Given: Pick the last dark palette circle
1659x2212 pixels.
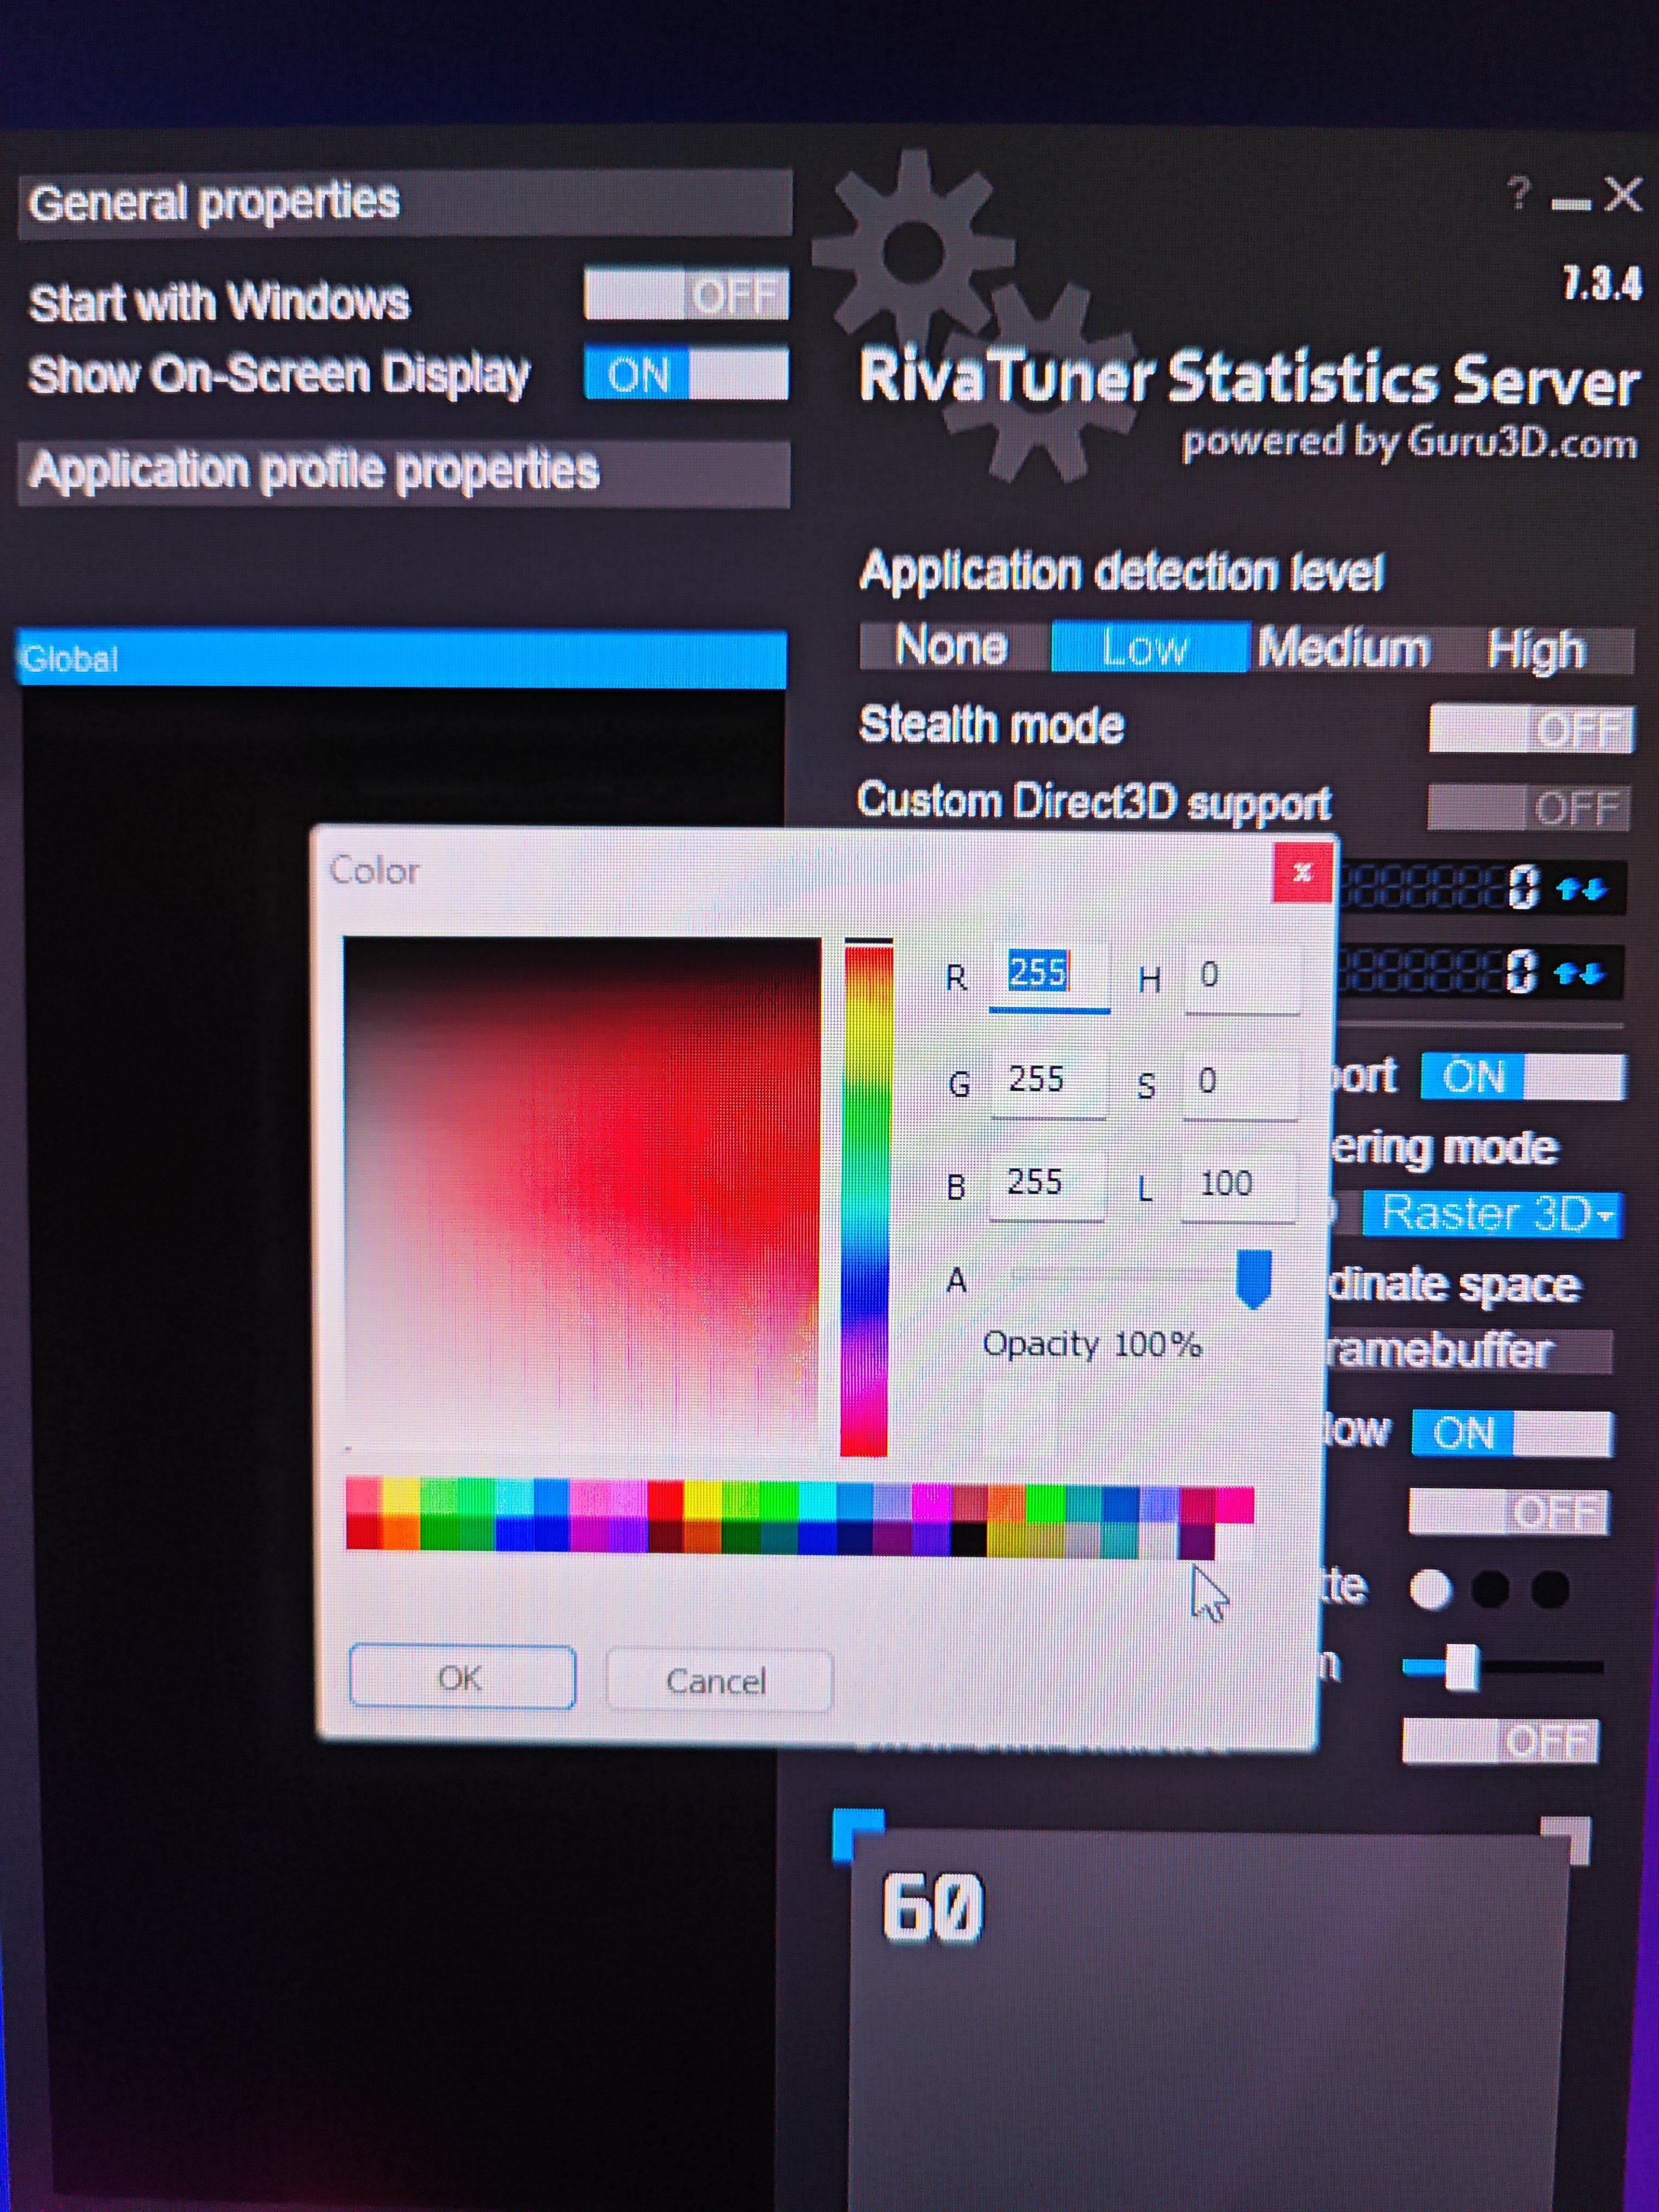Looking at the screenshot, I should [x=1550, y=1589].
